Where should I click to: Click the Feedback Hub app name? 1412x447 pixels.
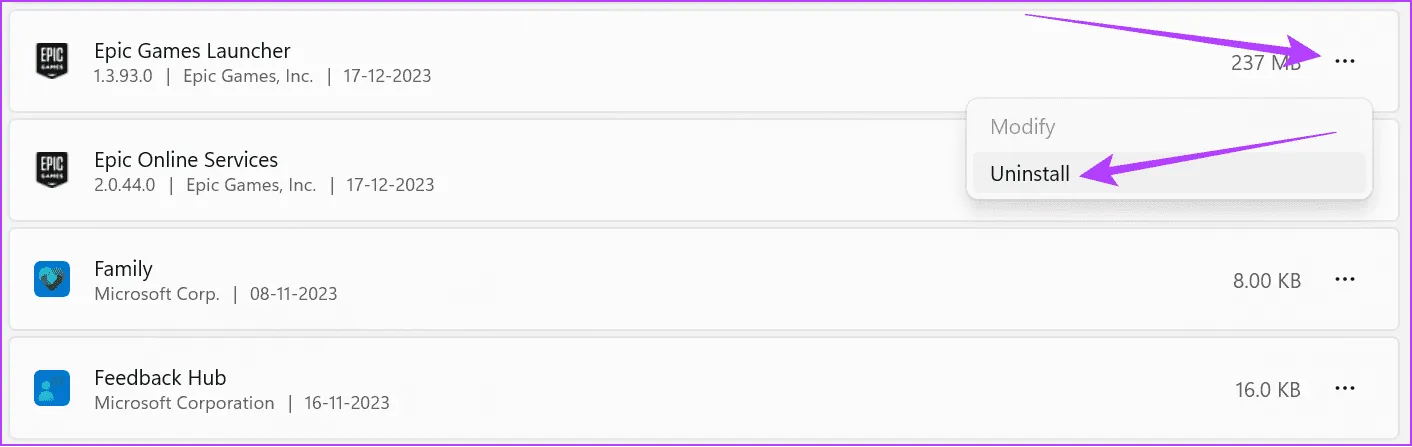coord(160,378)
